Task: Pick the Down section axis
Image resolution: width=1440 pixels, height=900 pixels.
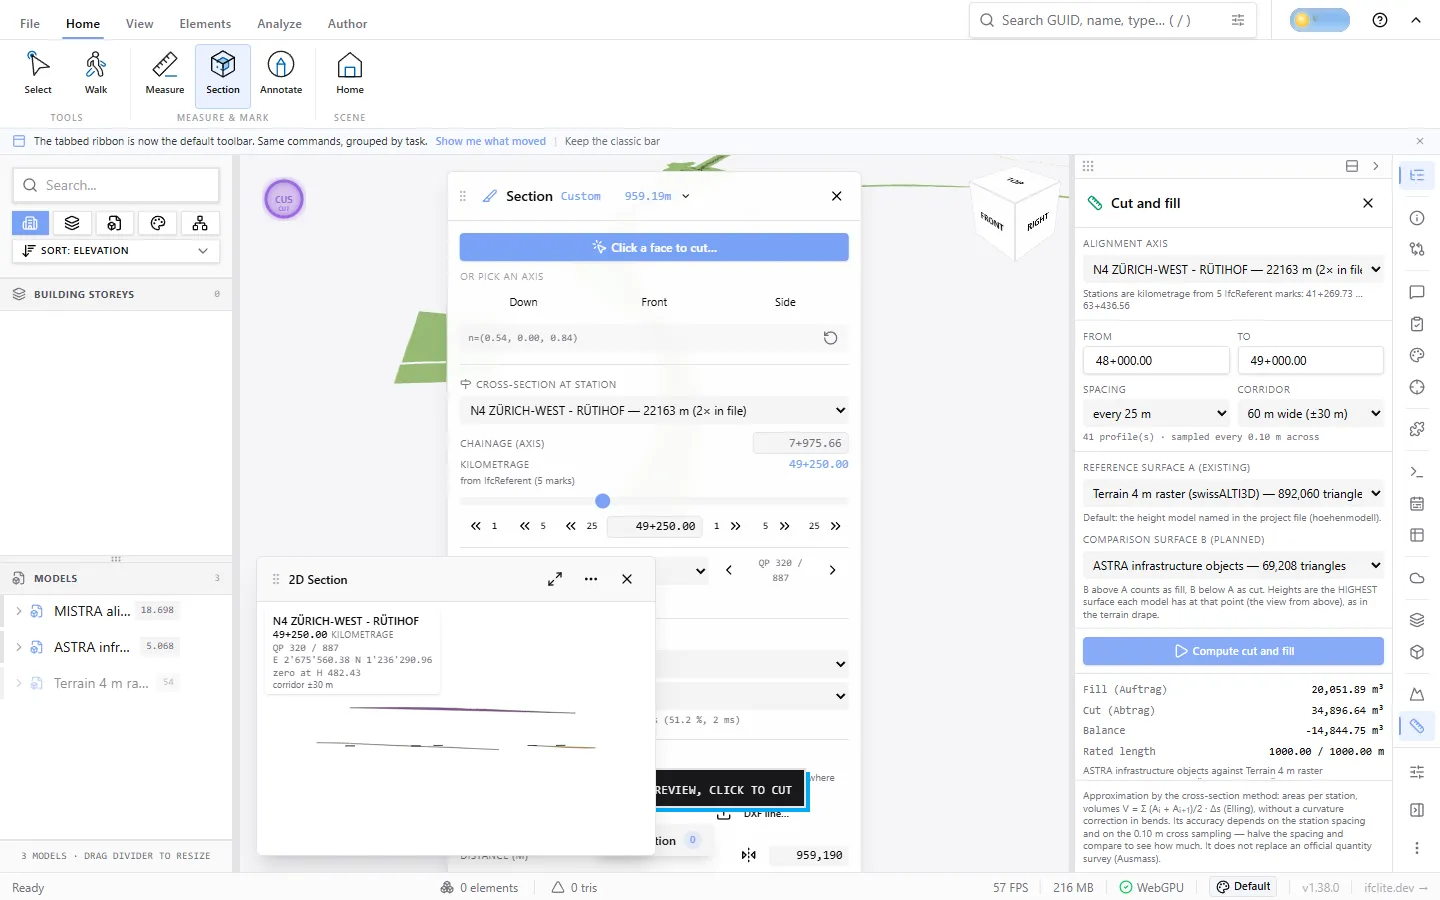Action: 523,302
